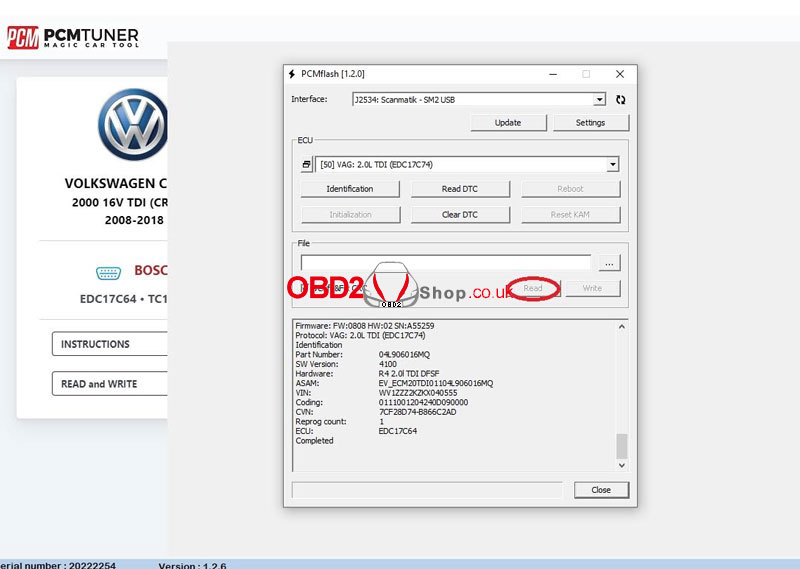Screen dimensions: 800x569
Task: Open the Interface dropdown list
Action: (x=599, y=100)
